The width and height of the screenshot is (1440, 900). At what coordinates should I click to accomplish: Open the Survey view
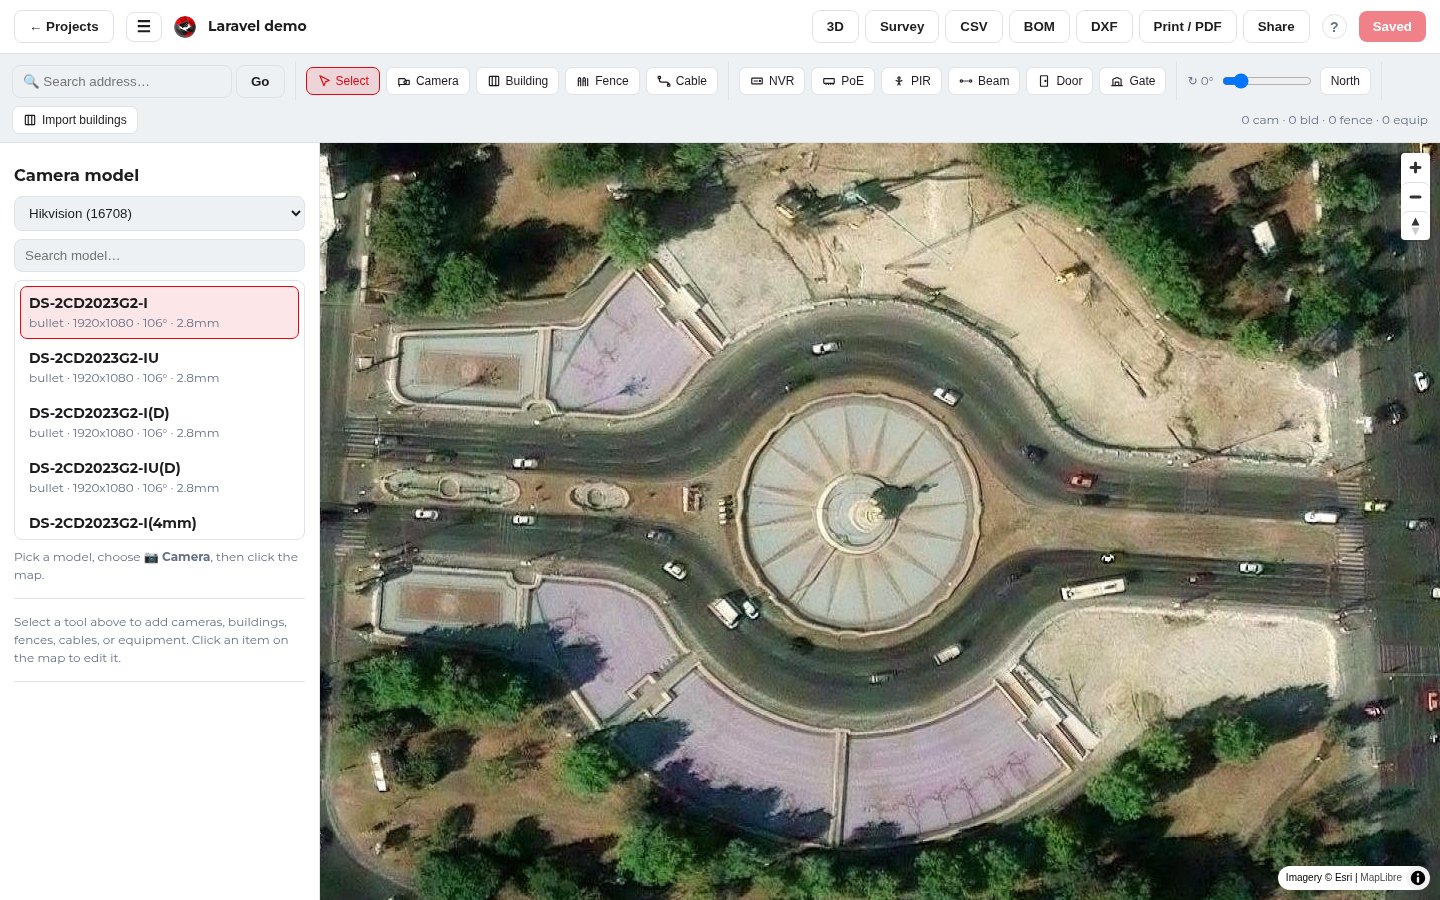(902, 27)
